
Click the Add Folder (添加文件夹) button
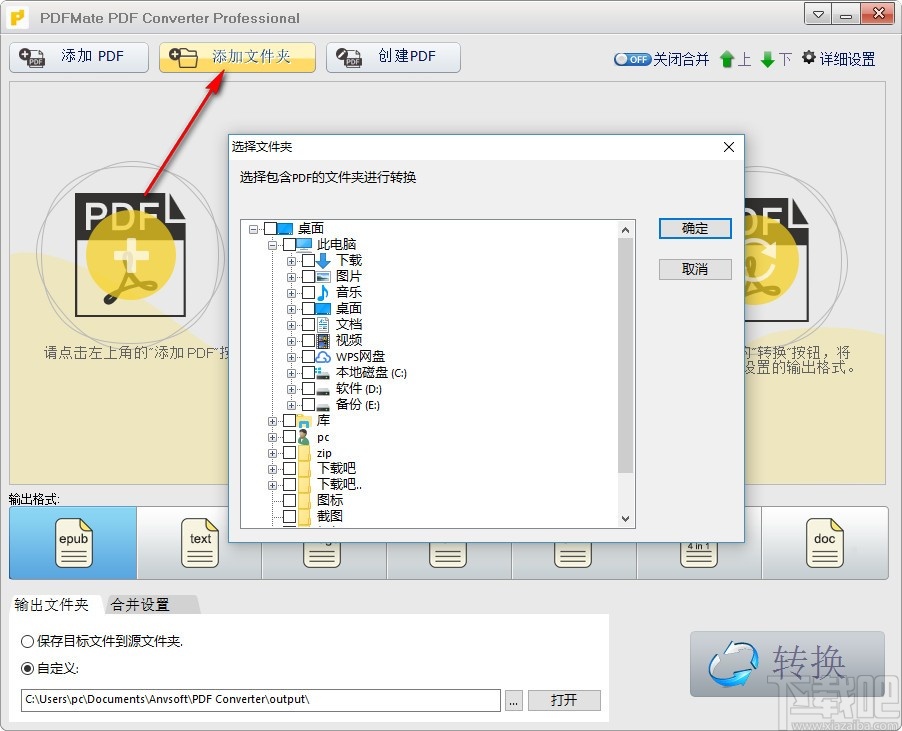click(x=237, y=57)
